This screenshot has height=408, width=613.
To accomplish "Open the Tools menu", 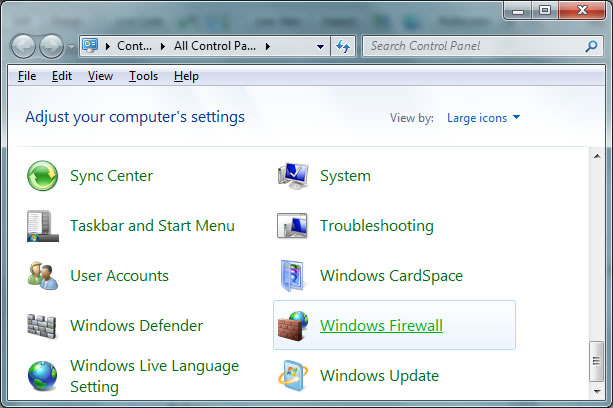I will click(143, 76).
